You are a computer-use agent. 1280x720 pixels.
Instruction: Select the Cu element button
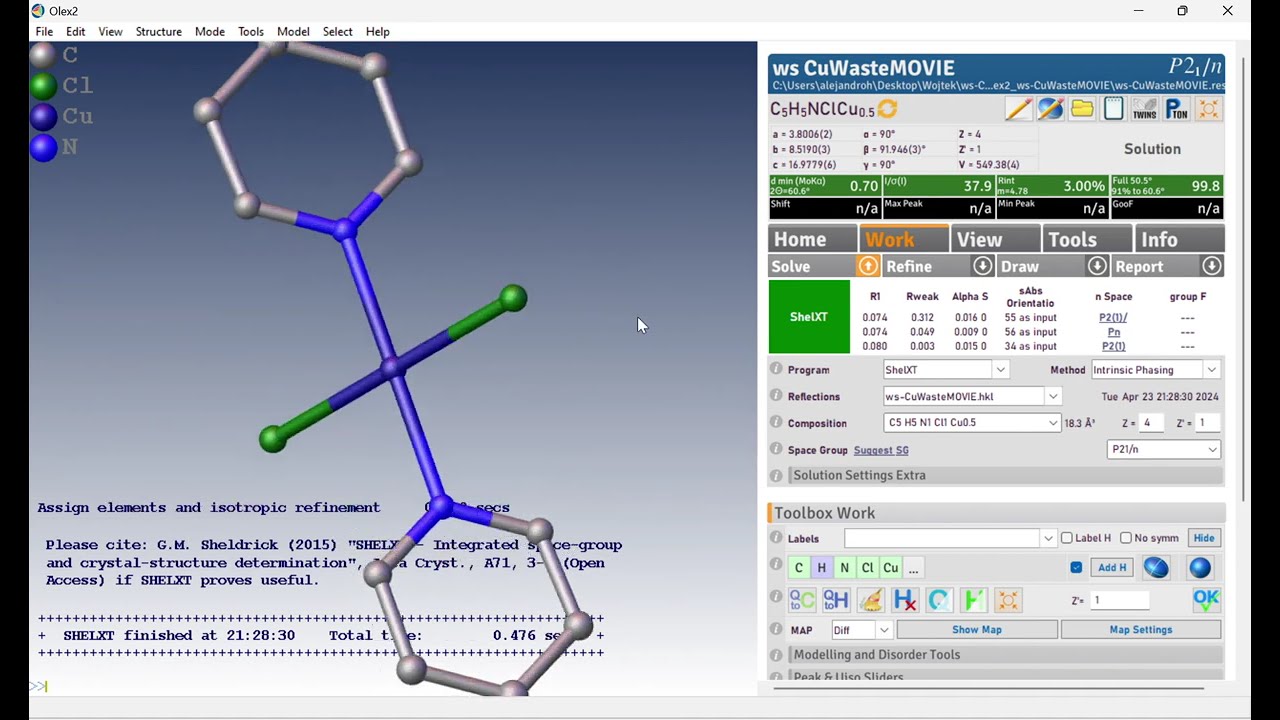click(x=890, y=568)
